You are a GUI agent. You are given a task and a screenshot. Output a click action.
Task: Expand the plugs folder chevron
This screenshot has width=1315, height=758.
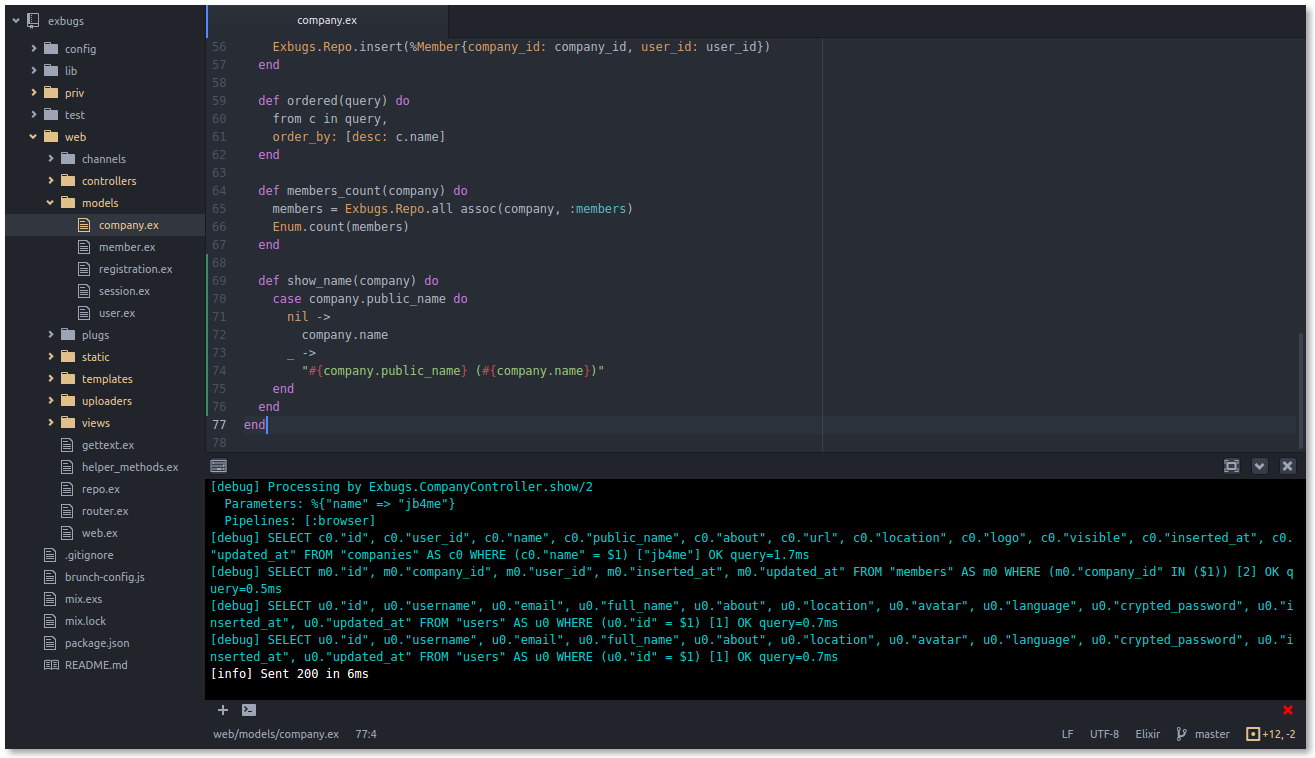[50, 334]
